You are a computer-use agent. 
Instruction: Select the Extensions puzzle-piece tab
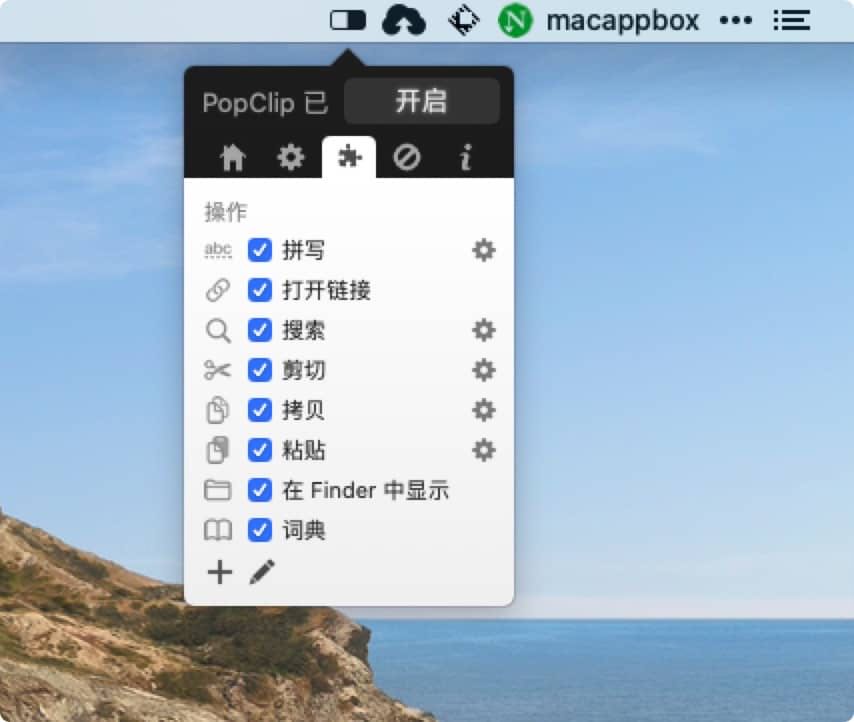pos(349,158)
